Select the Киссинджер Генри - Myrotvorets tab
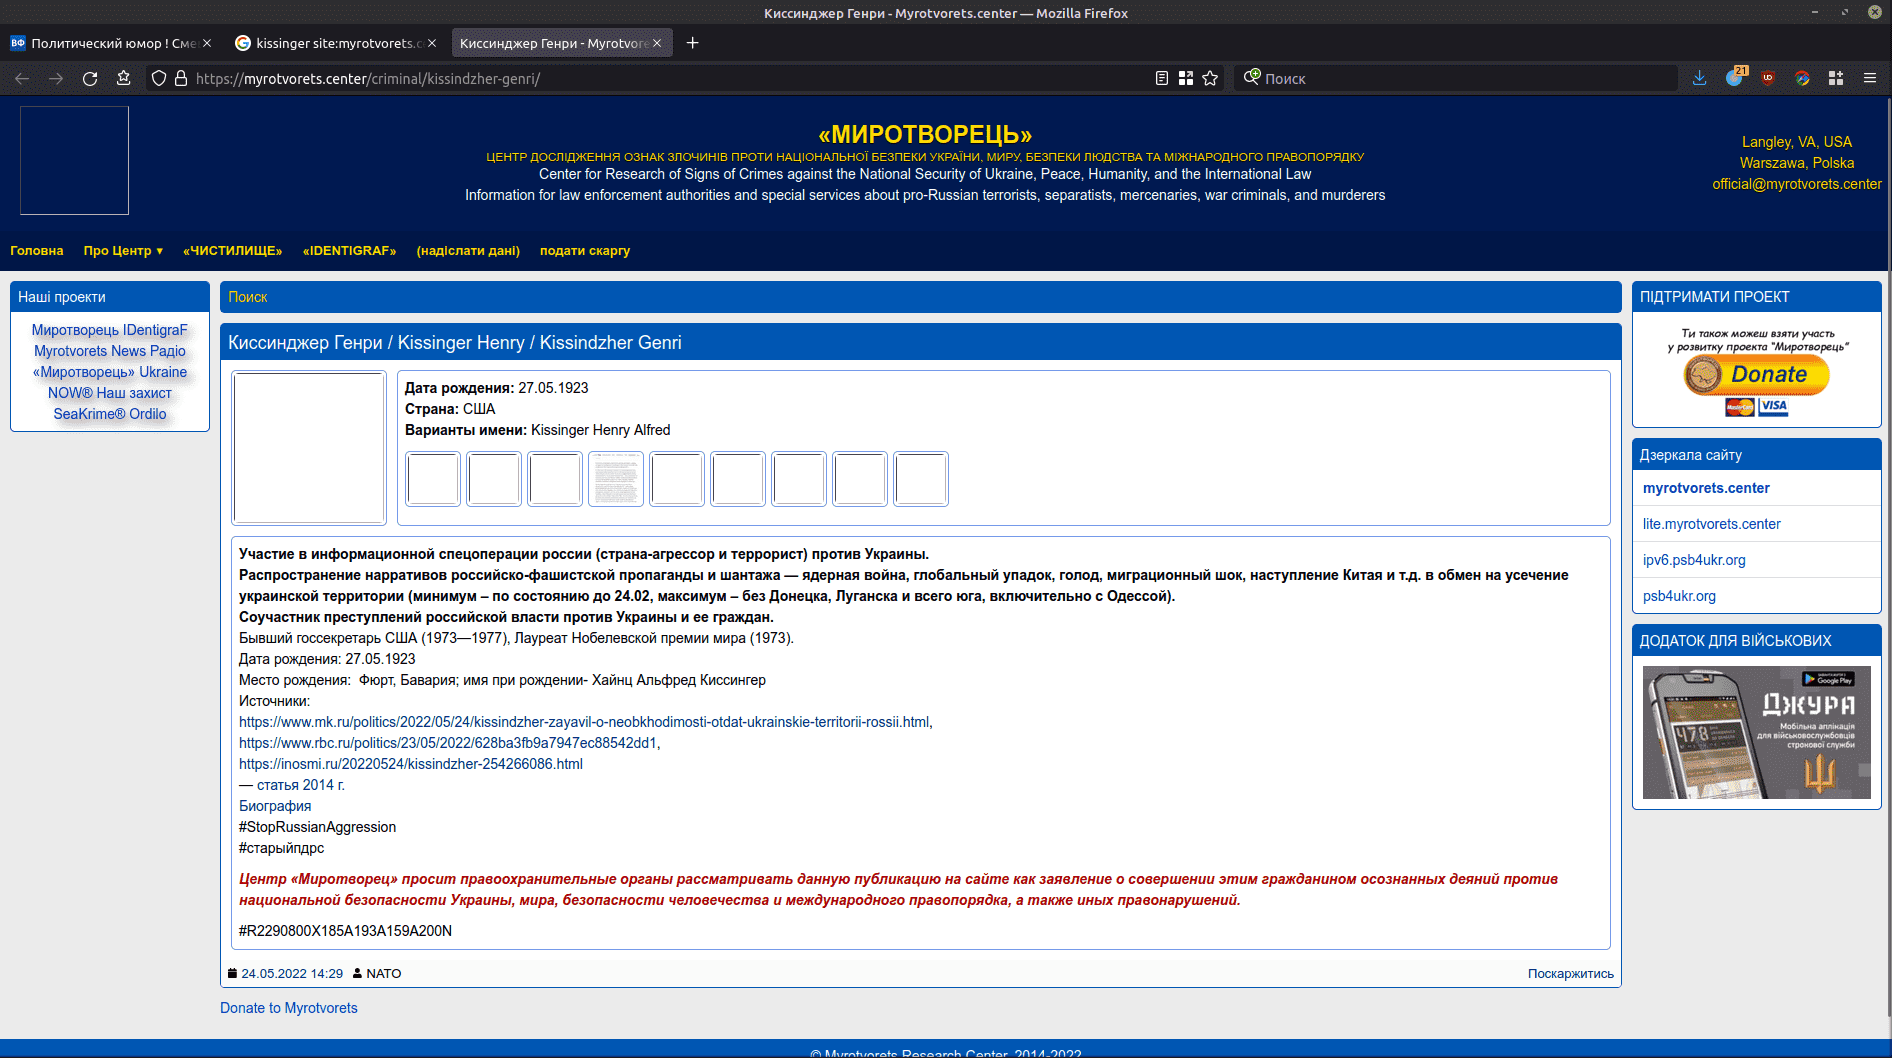The image size is (1892, 1058). [x=561, y=43]
